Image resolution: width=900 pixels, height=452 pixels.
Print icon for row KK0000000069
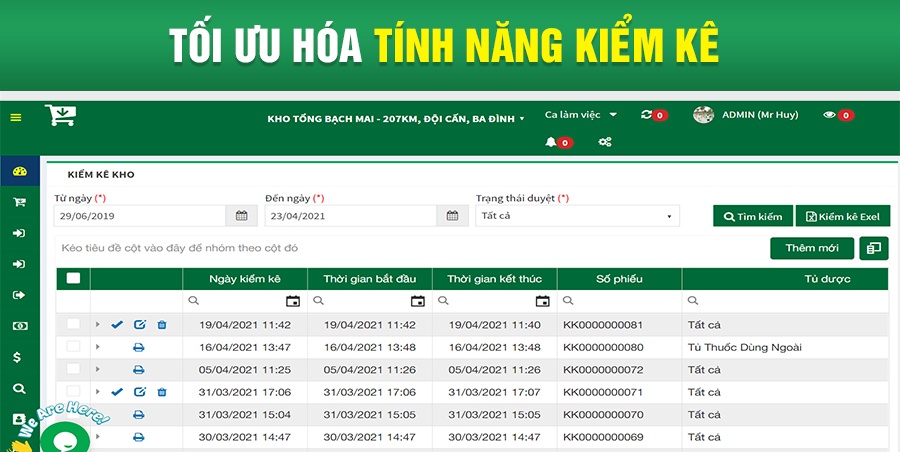[x=138, y=437]
